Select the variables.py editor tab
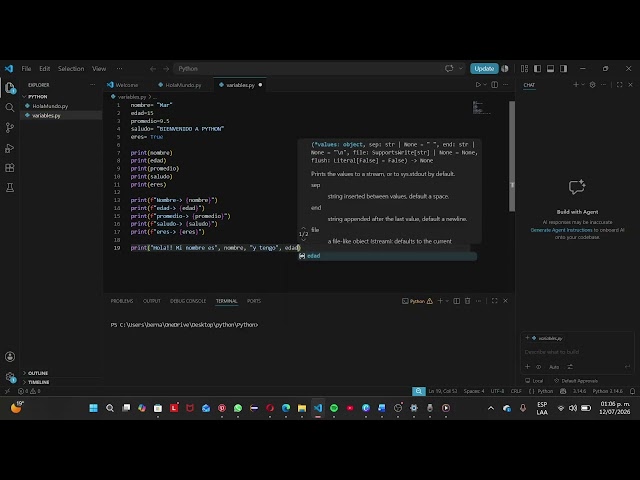 [240, 85]
